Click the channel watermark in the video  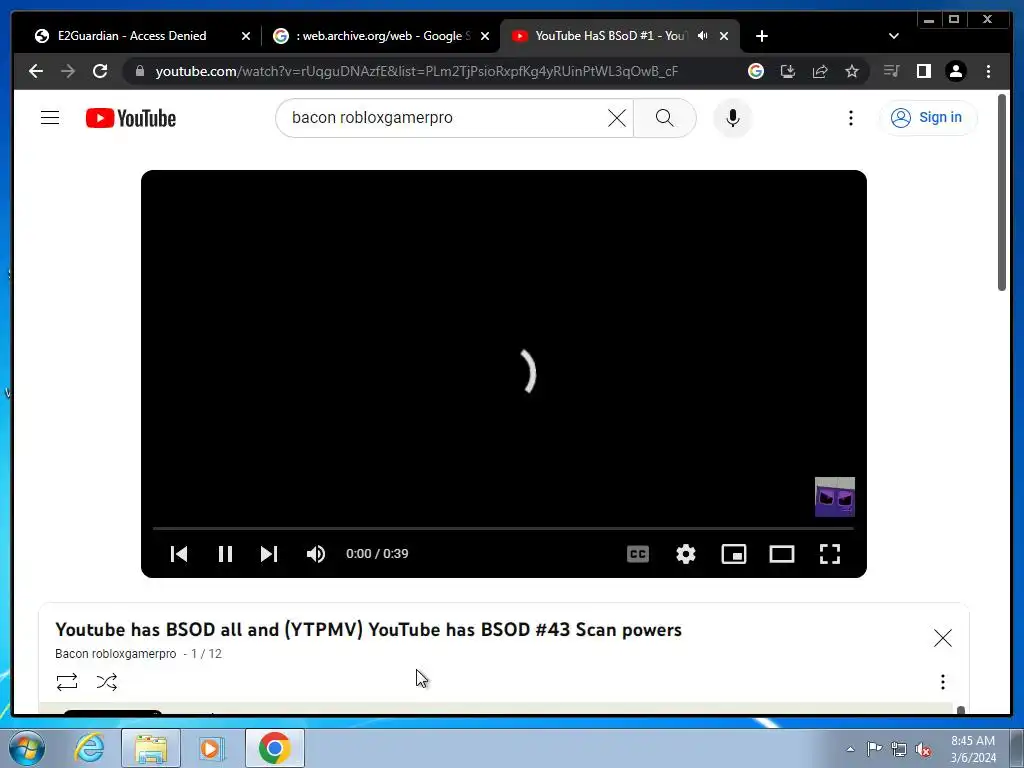835,497
